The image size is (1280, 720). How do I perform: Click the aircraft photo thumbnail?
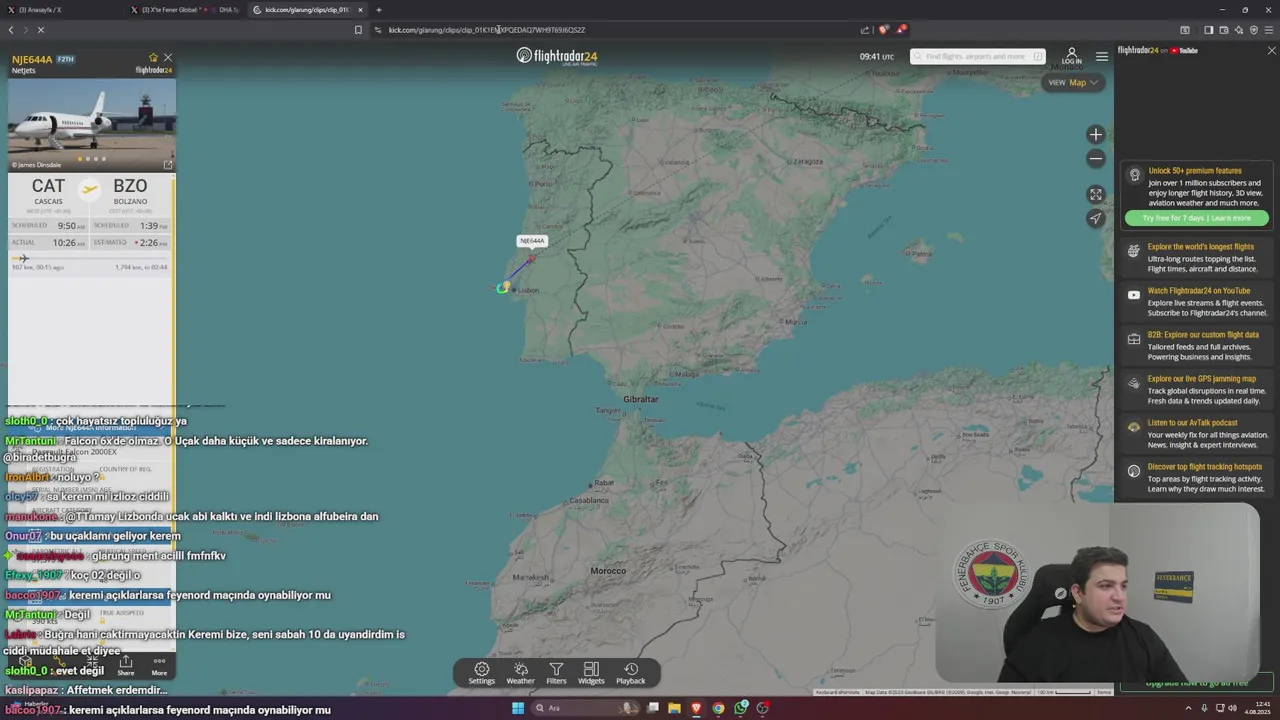(91, 124)
